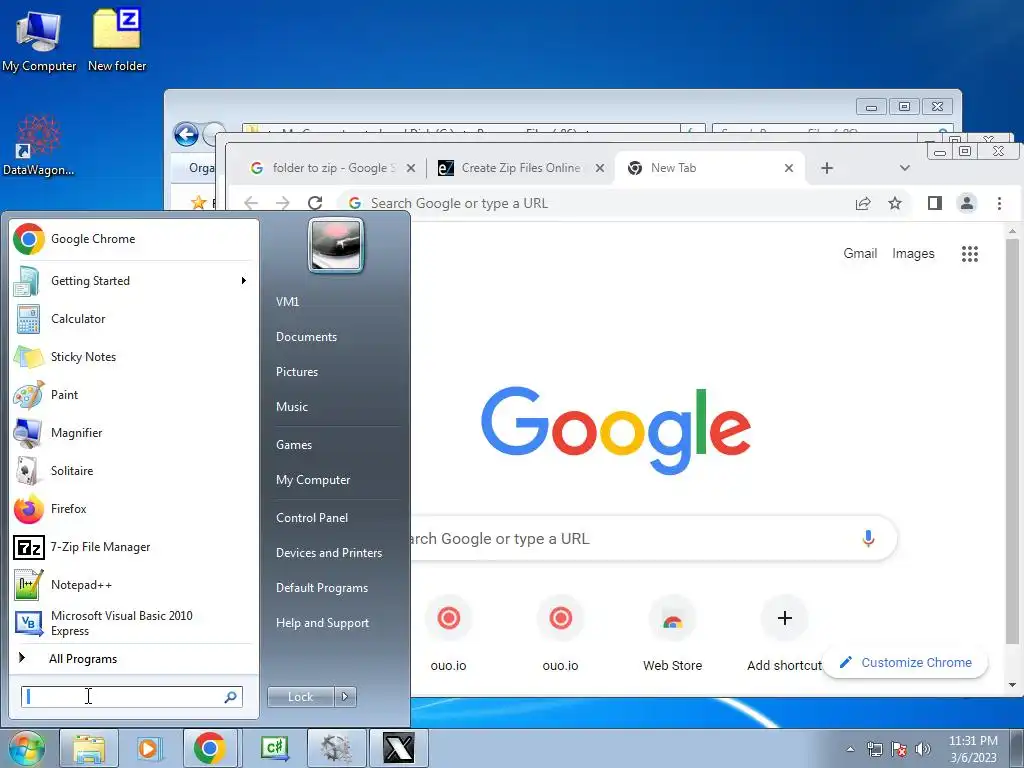Open File Explorer from taskbar
Image resolution: width=1024 pixels, height=768 pixels.
[89, 748]
